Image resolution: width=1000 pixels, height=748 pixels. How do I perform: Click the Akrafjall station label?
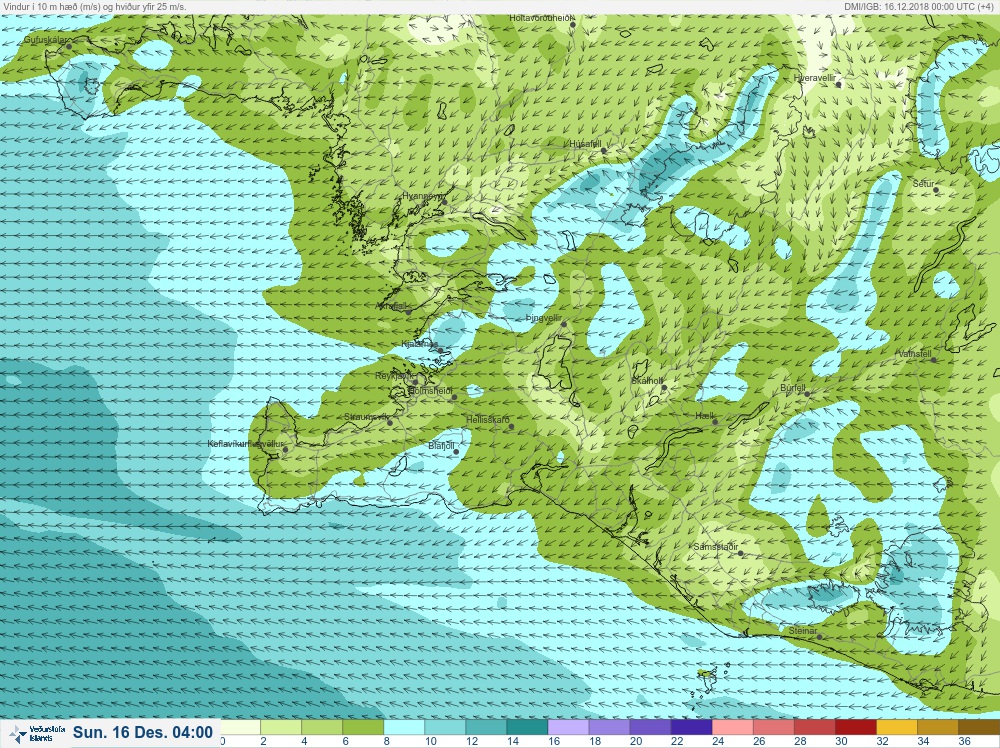[x=392, y=306]
